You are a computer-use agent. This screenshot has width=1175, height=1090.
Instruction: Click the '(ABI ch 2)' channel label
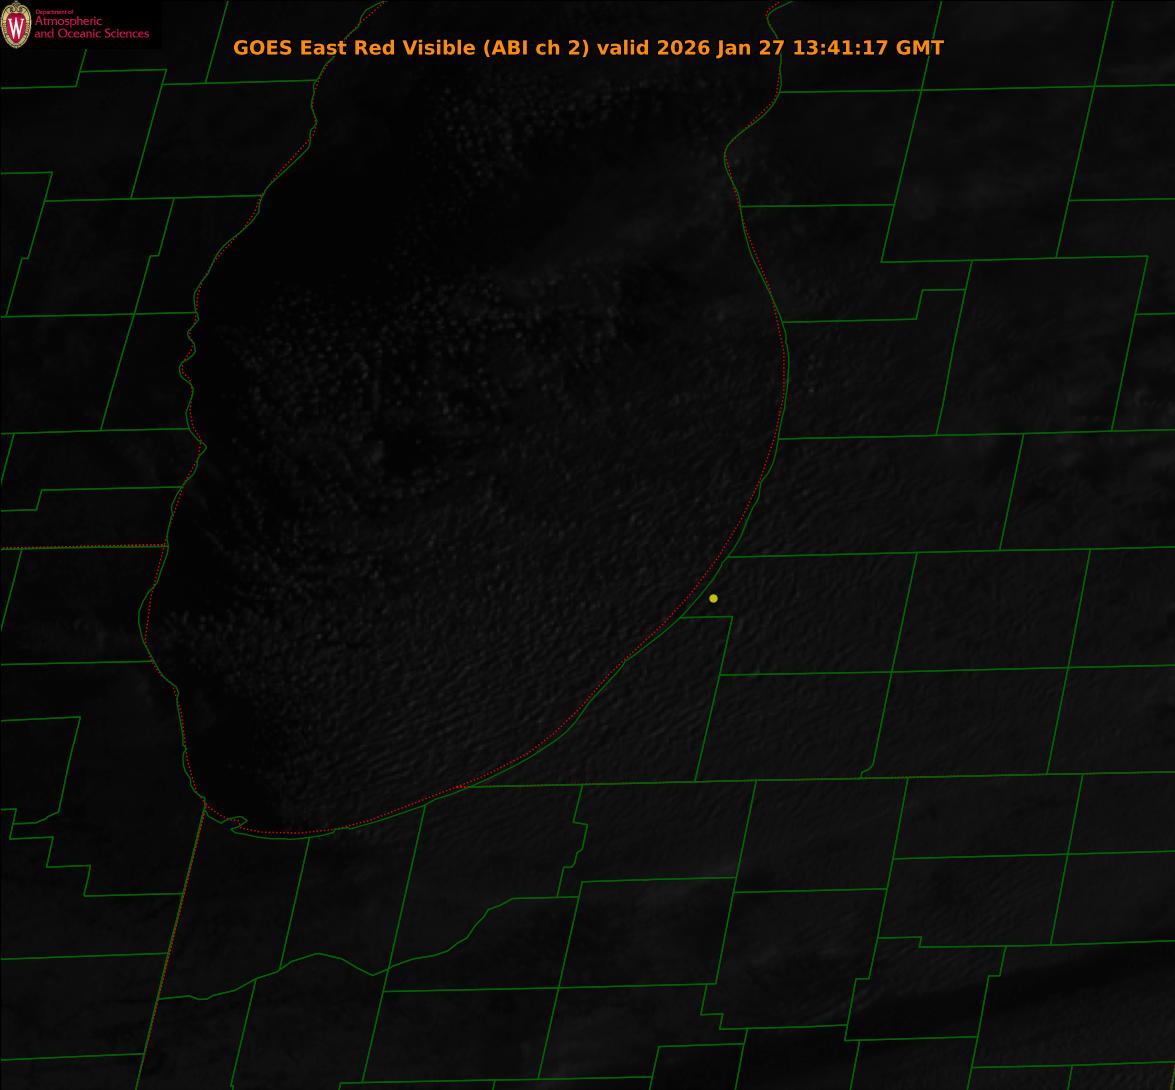pyautogui.click(x=533, y=48)
